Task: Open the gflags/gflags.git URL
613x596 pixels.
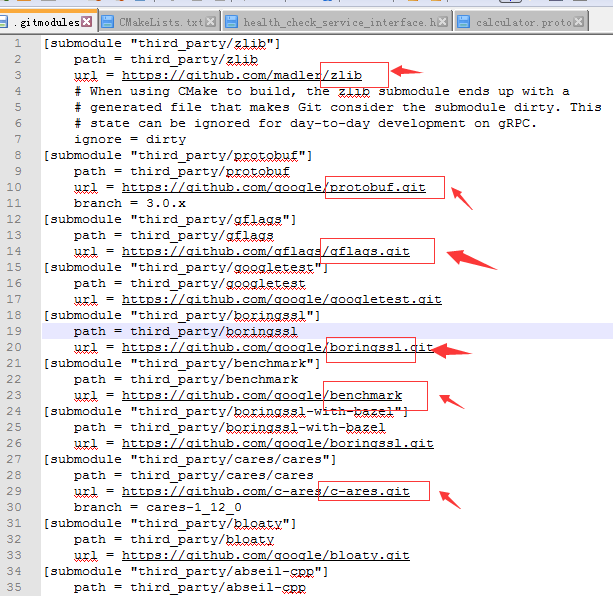Action: [x=266, y=251]
